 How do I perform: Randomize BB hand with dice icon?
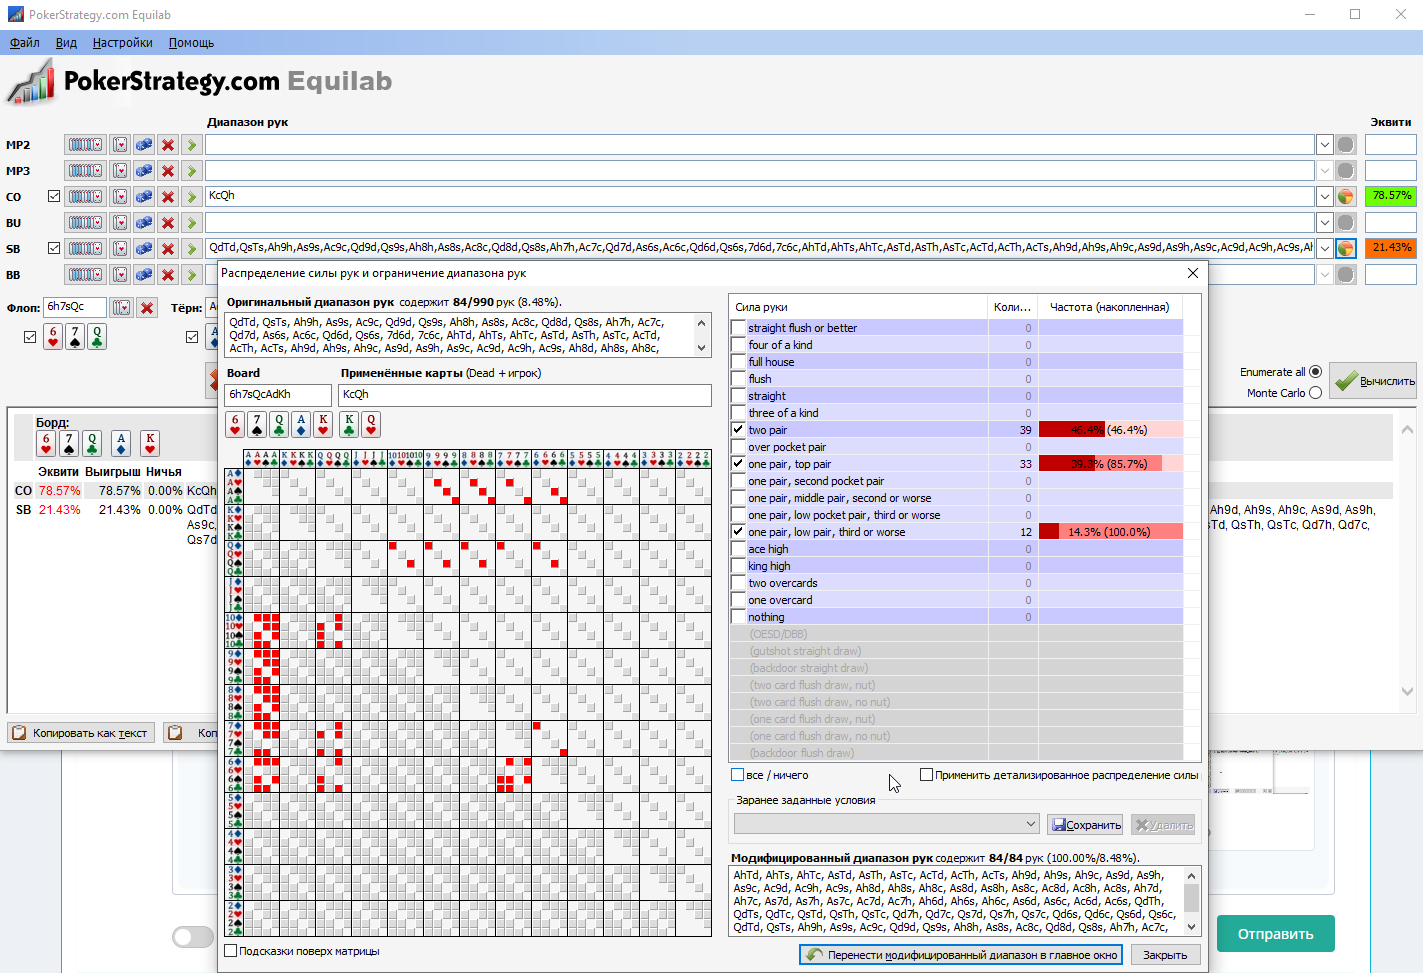click(144, 275)
